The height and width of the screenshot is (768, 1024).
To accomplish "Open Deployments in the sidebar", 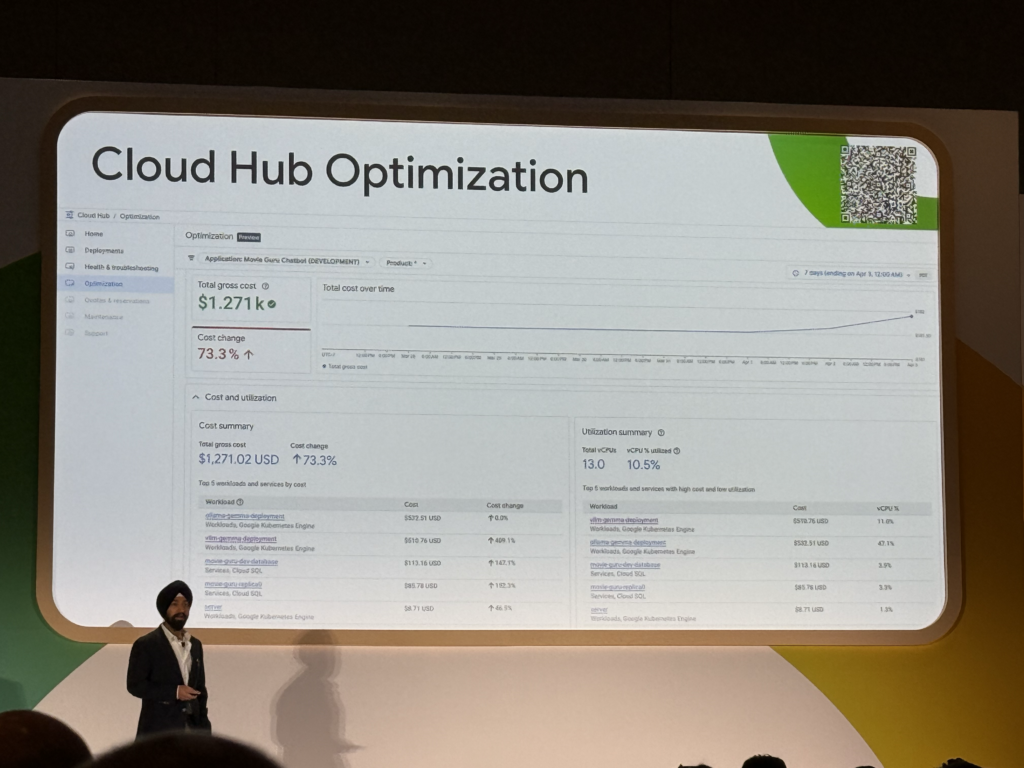I will pos(104,250).
